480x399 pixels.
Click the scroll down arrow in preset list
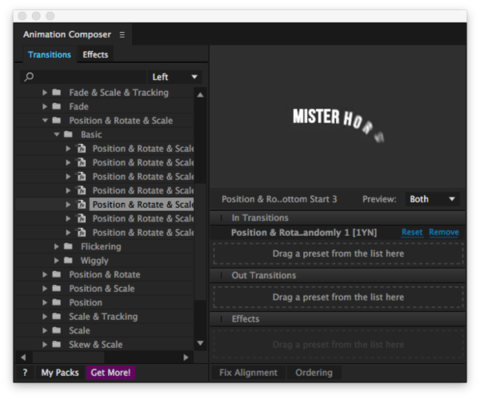pos(200,343)
